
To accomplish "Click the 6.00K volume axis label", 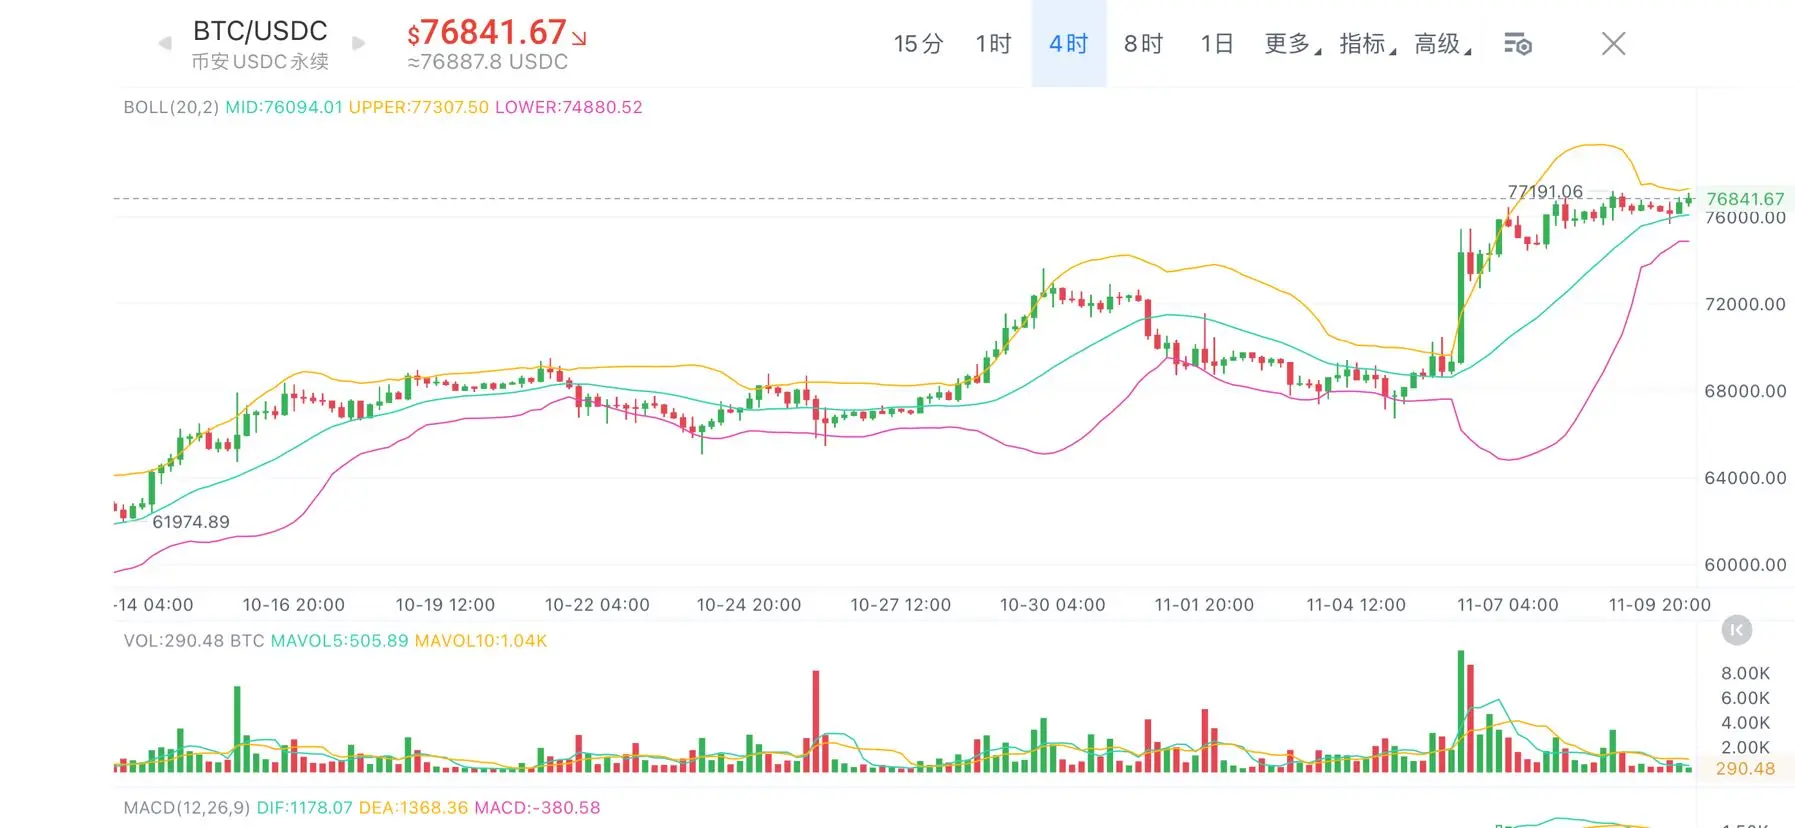I will pos(1745,699).
